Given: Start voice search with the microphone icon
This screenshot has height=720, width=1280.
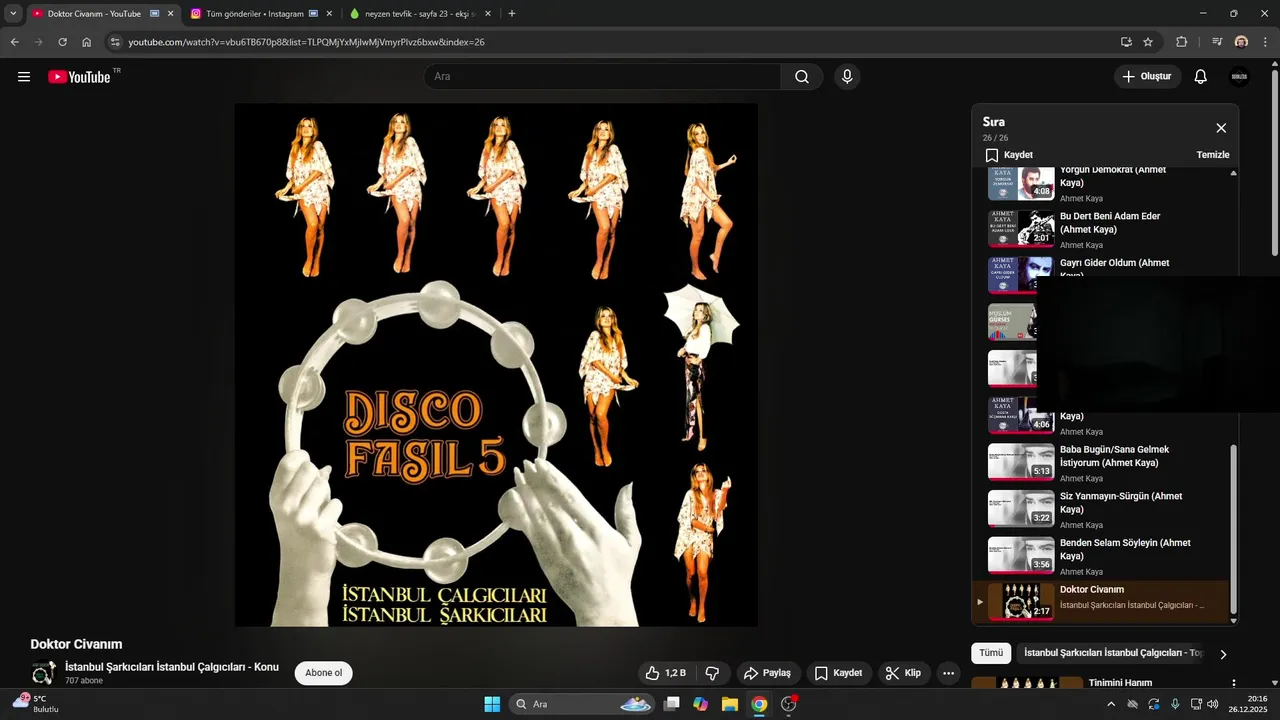Looking at the screenshot, I should [x=847, y=77].
